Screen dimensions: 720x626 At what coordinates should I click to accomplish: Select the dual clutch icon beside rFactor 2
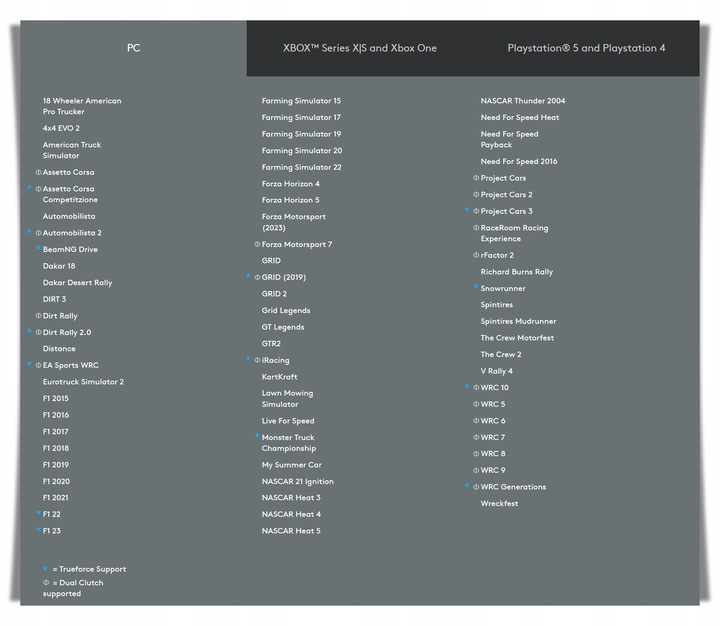476,256
